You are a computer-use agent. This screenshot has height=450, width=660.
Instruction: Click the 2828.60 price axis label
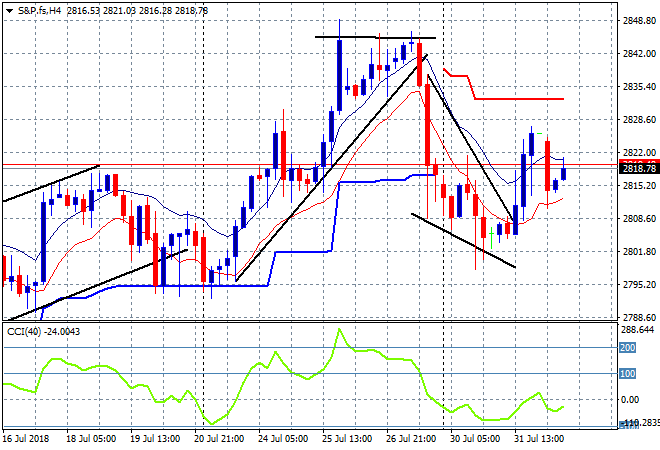click(x=639, y=120)
